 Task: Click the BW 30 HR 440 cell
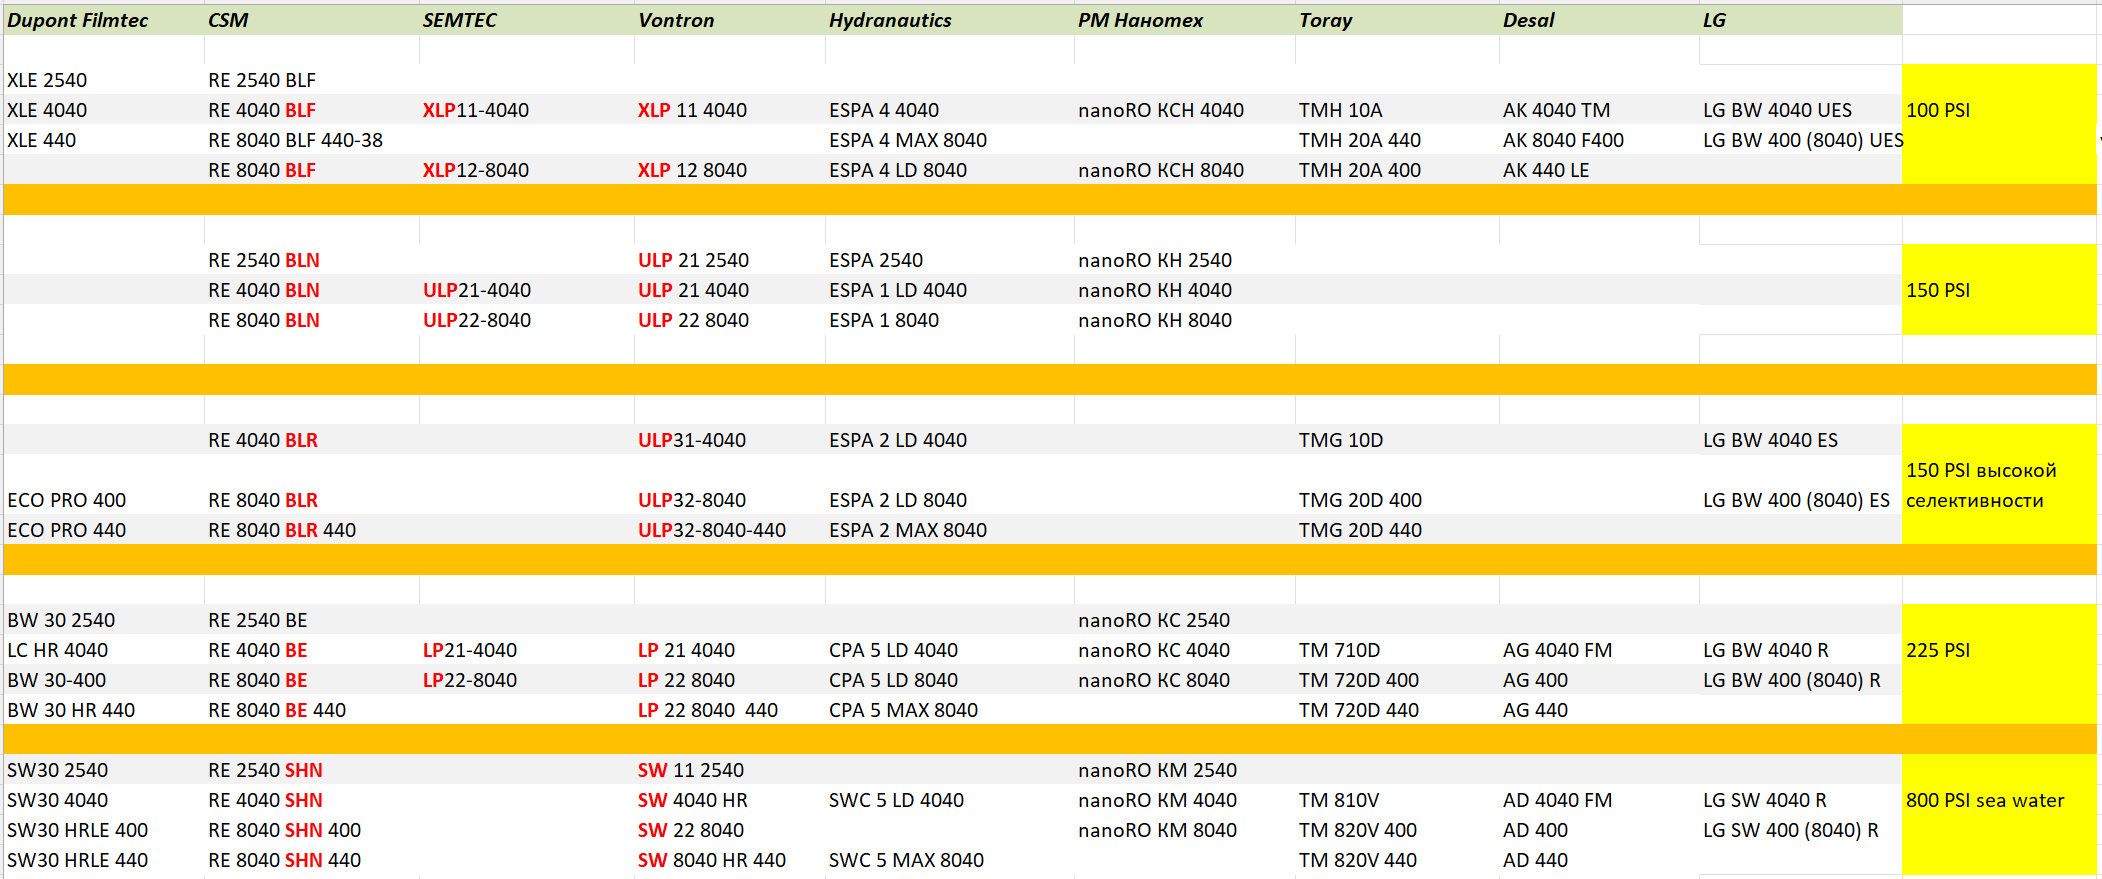tap(70, 710)
